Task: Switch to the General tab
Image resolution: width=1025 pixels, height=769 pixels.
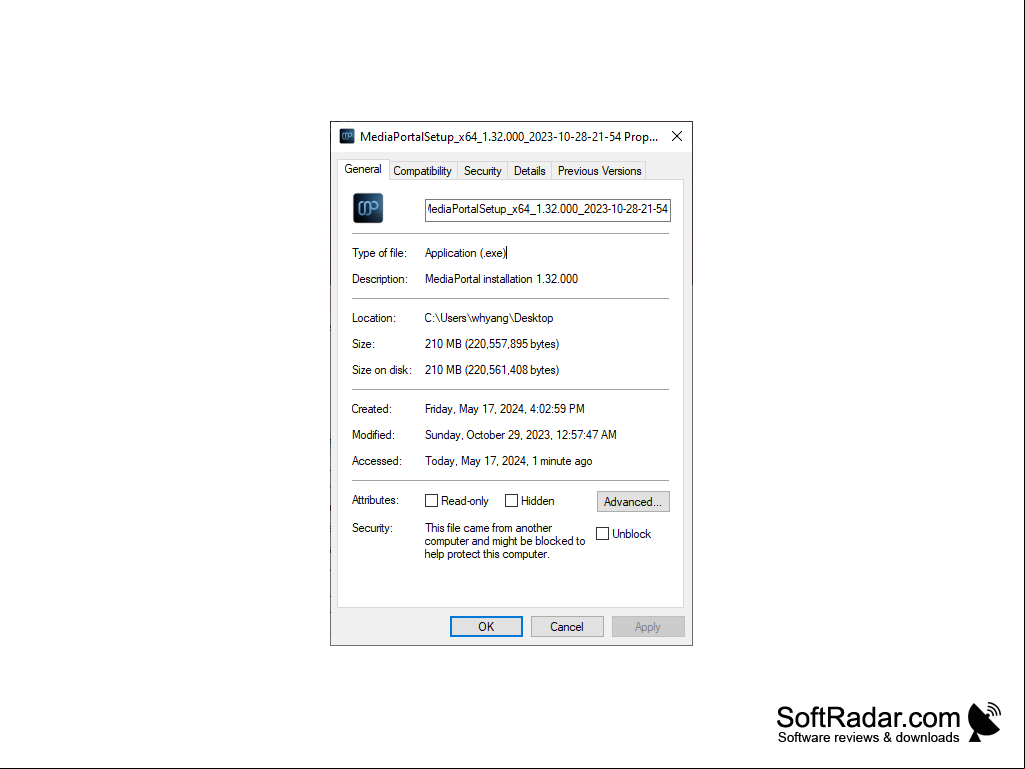Action: [x=363, y=169]
